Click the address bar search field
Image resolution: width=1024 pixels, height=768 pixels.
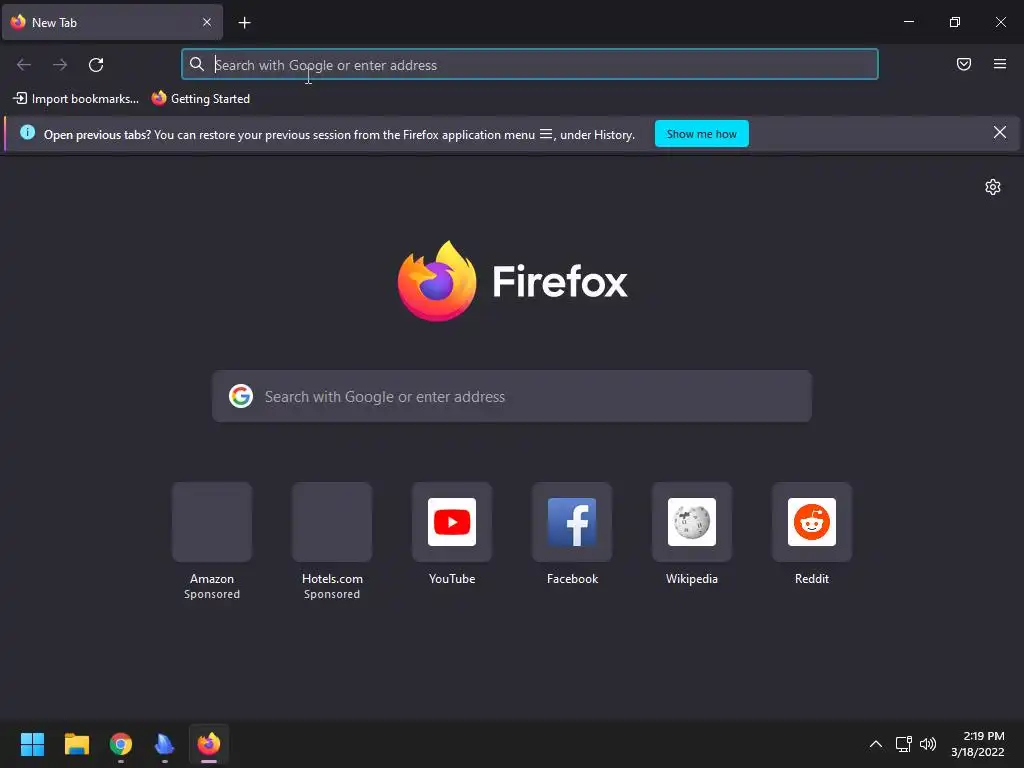click(530, 64)
